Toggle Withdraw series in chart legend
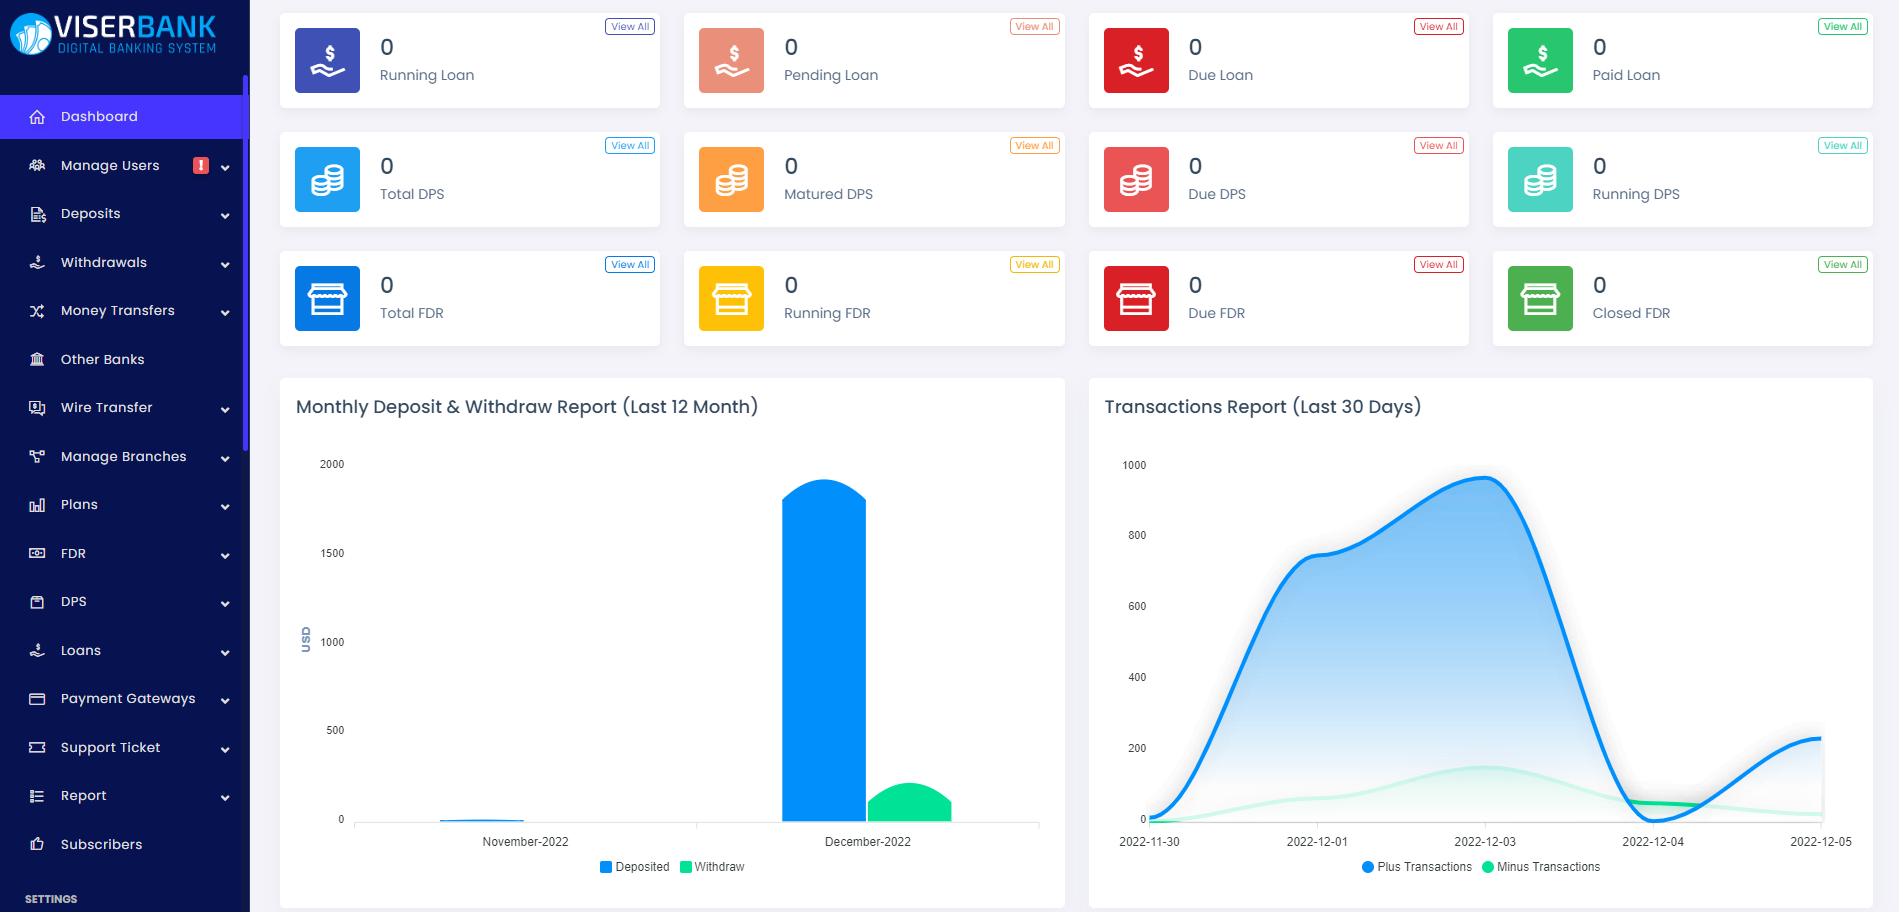The width and height of the screenshot is (1899, 912). (713, 867)
